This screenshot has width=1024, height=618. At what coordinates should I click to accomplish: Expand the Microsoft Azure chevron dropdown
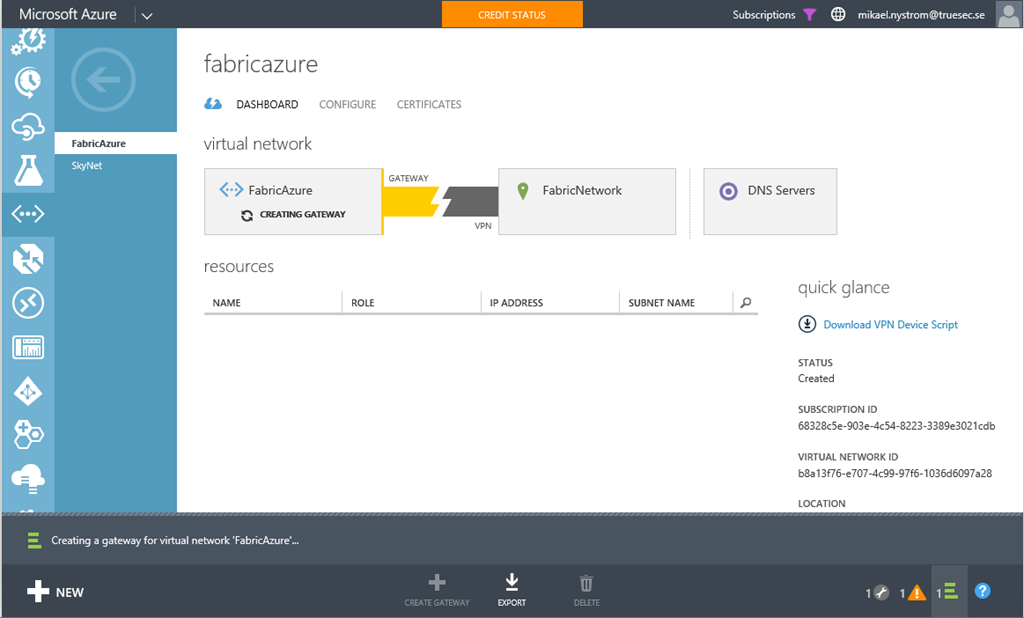147,15
